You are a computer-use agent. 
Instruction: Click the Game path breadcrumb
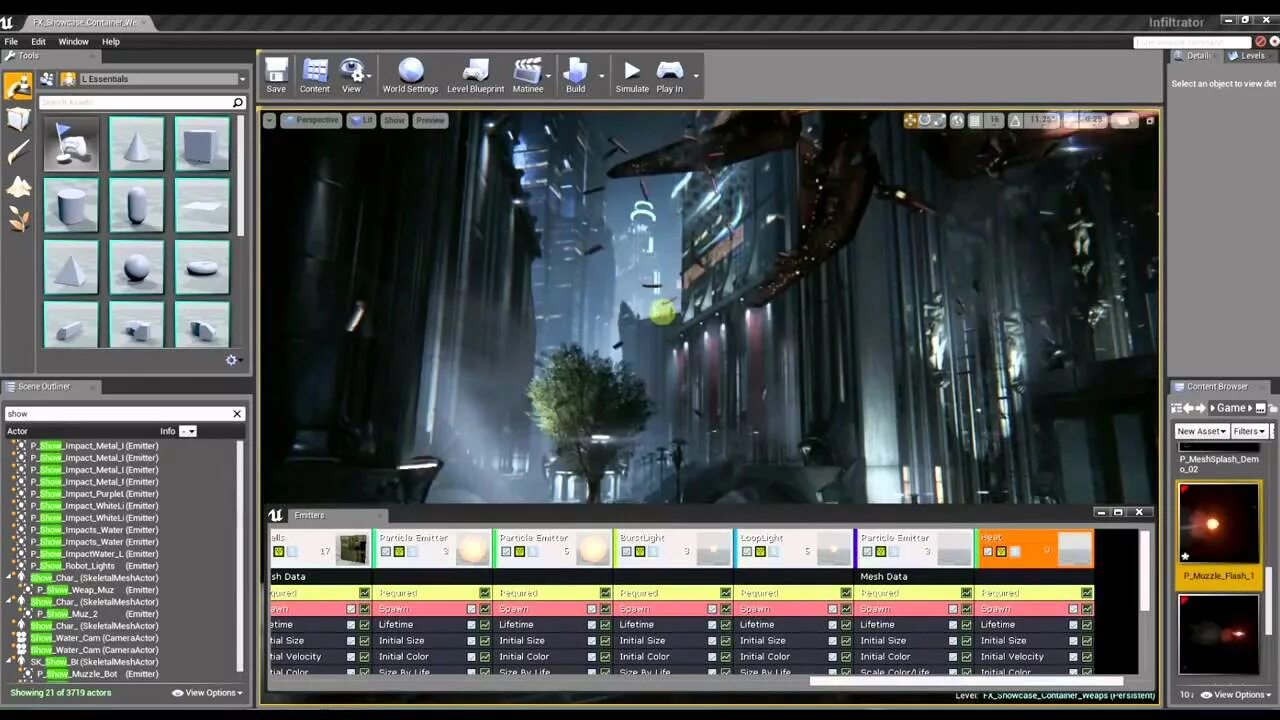point(1231,408)
